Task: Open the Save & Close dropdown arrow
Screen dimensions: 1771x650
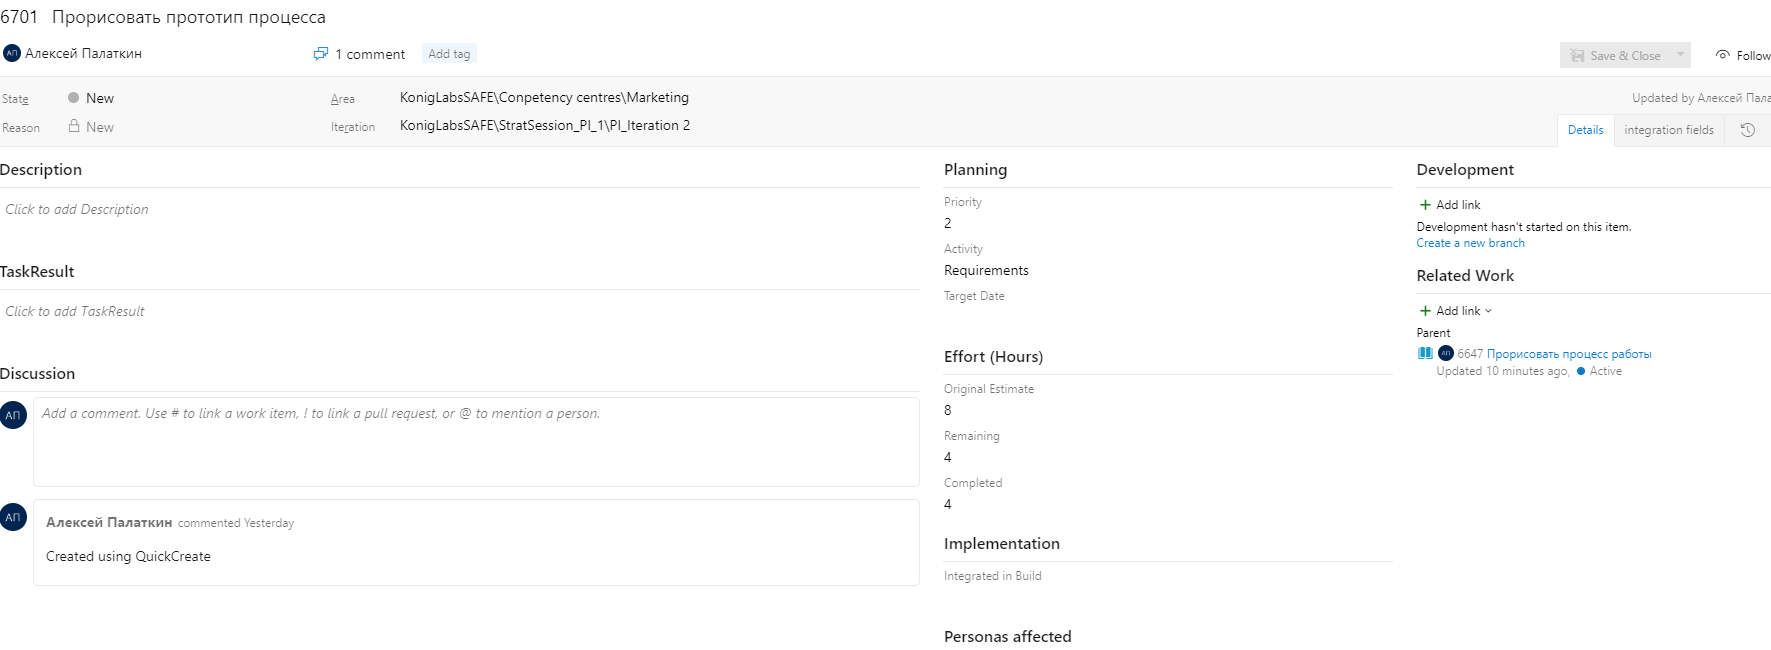Action: pos(1681,55)
